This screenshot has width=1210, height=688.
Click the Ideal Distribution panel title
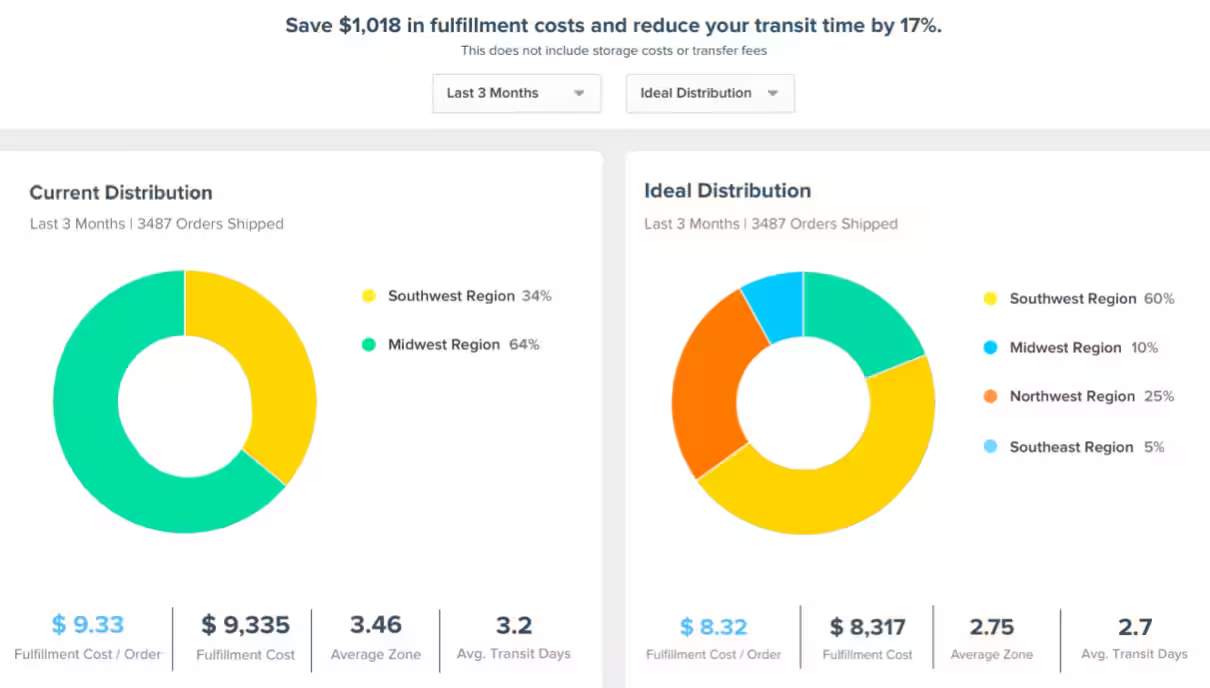tap(727, 190)
